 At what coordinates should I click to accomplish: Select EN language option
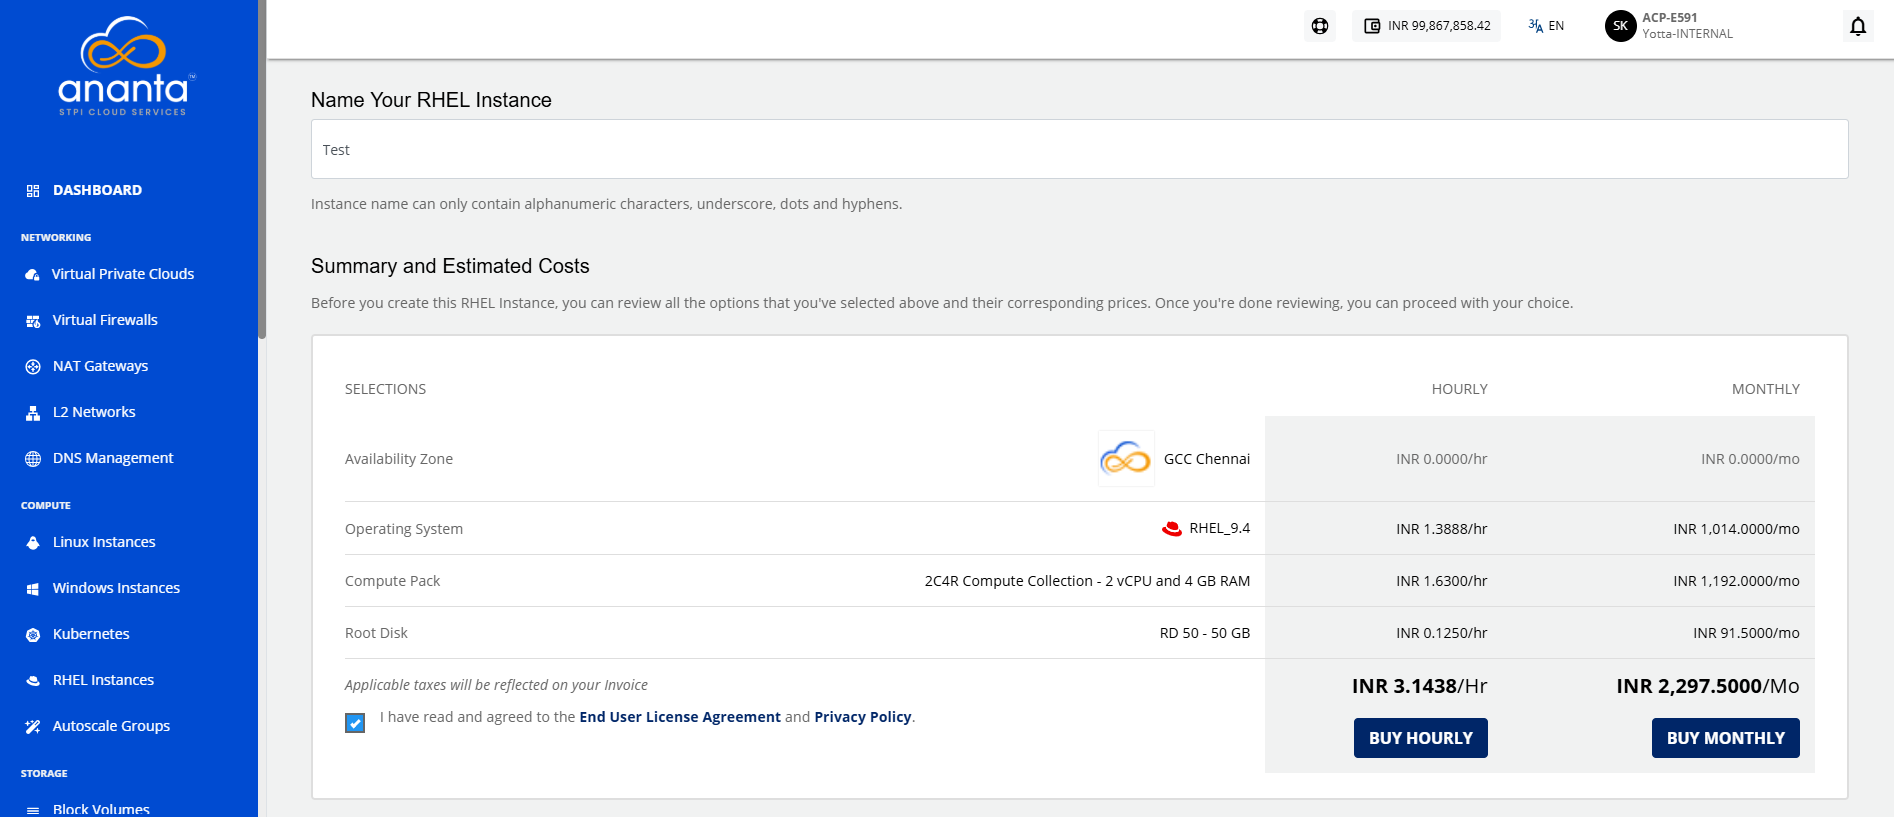(1556, 26)
